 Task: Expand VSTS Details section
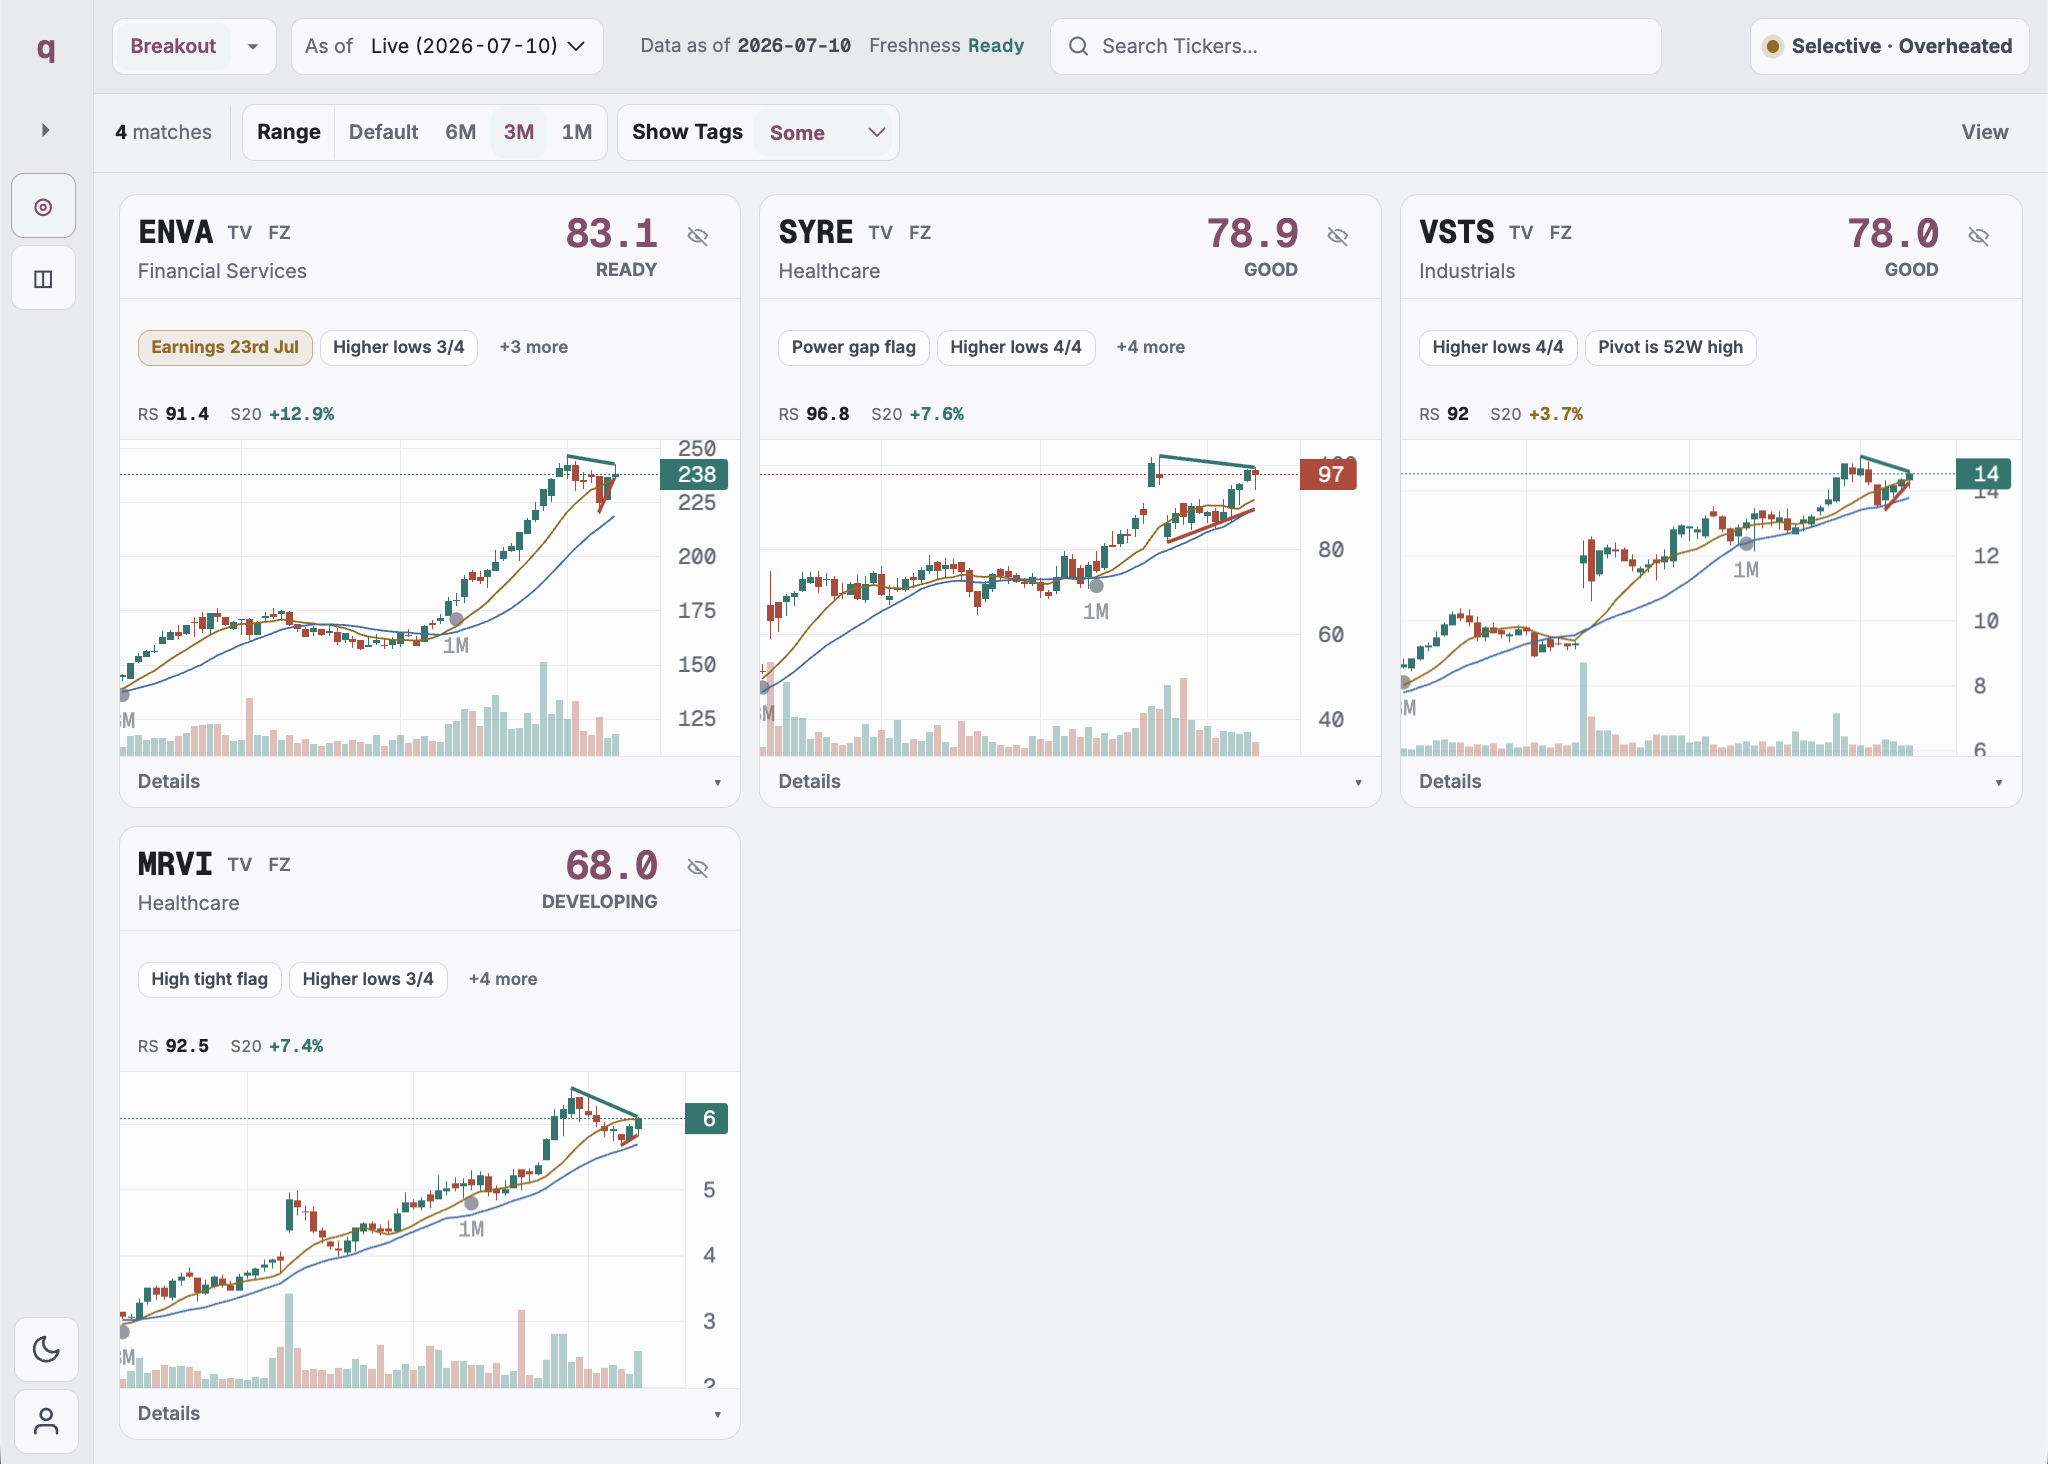[x=1711, y=782]
